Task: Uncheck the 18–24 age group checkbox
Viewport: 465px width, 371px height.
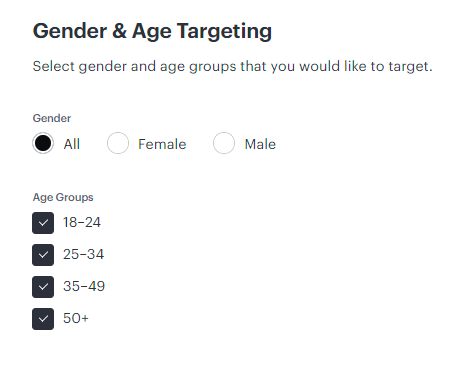Action: [43, 223]
